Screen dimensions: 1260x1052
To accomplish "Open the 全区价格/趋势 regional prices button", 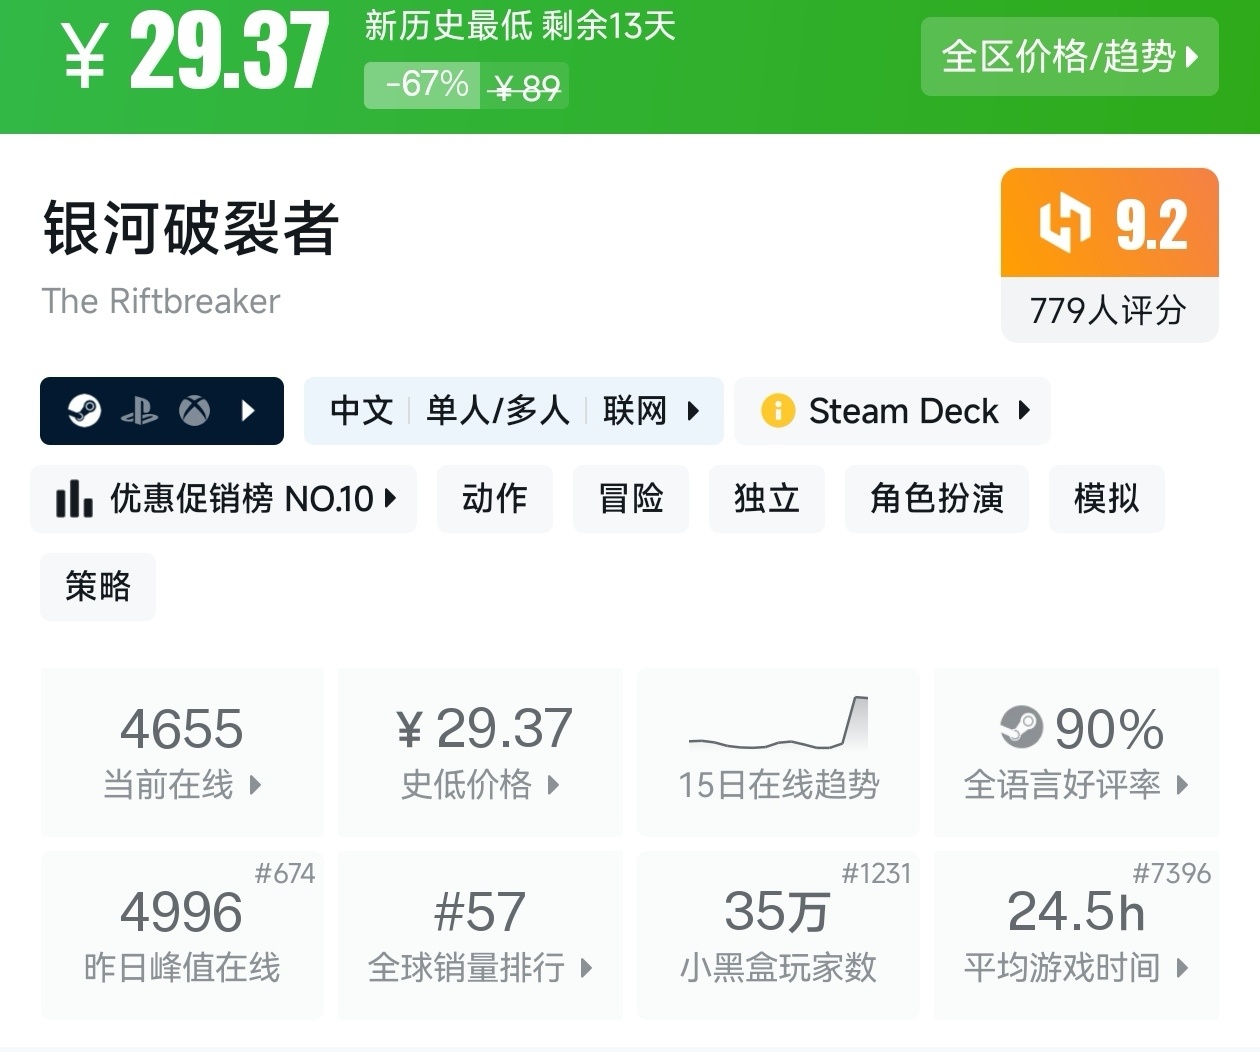I will [x=1069, y=57].
